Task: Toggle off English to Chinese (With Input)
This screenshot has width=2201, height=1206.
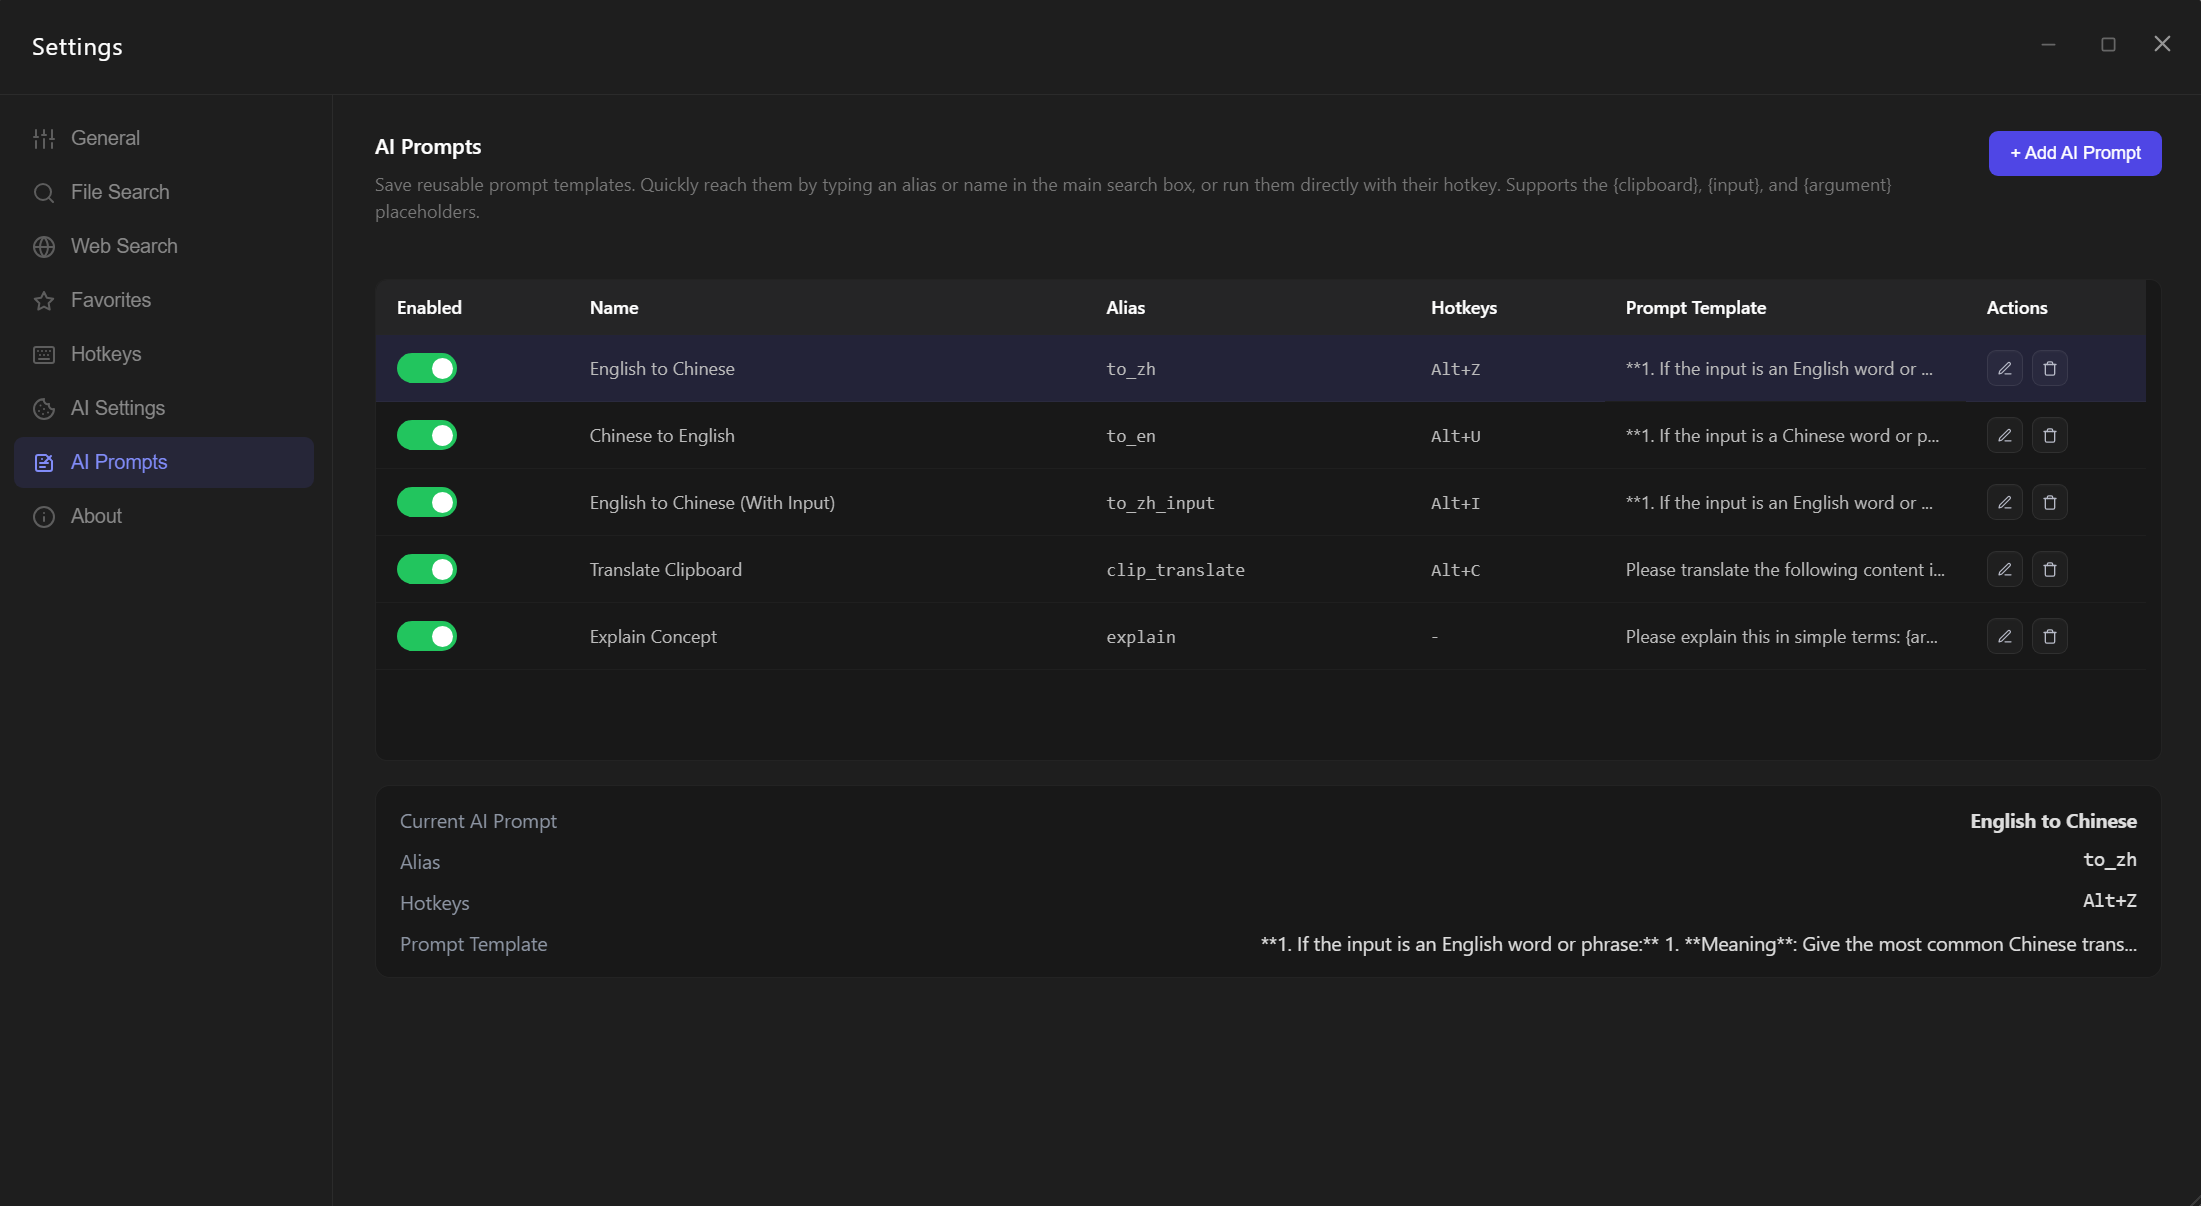Action: coord(427,503)
